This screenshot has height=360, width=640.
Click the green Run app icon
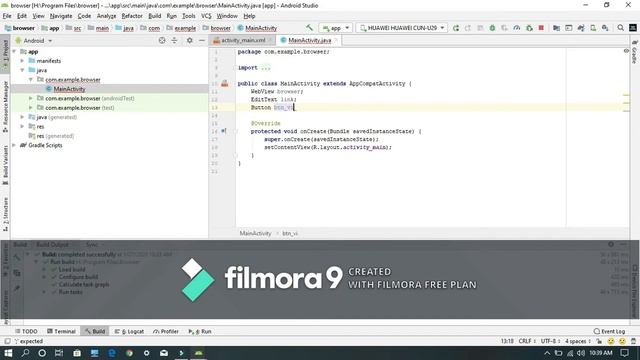[x=456, y=28]
